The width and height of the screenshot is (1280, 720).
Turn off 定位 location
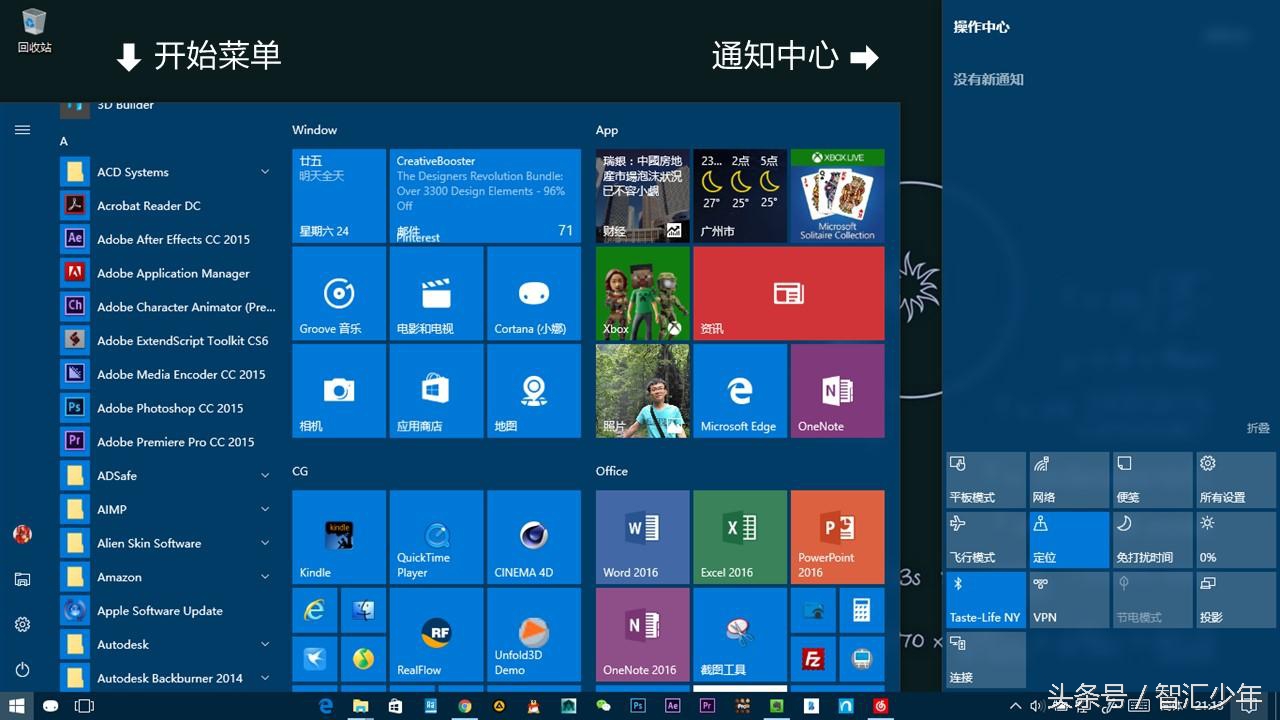coord(1069,540)
